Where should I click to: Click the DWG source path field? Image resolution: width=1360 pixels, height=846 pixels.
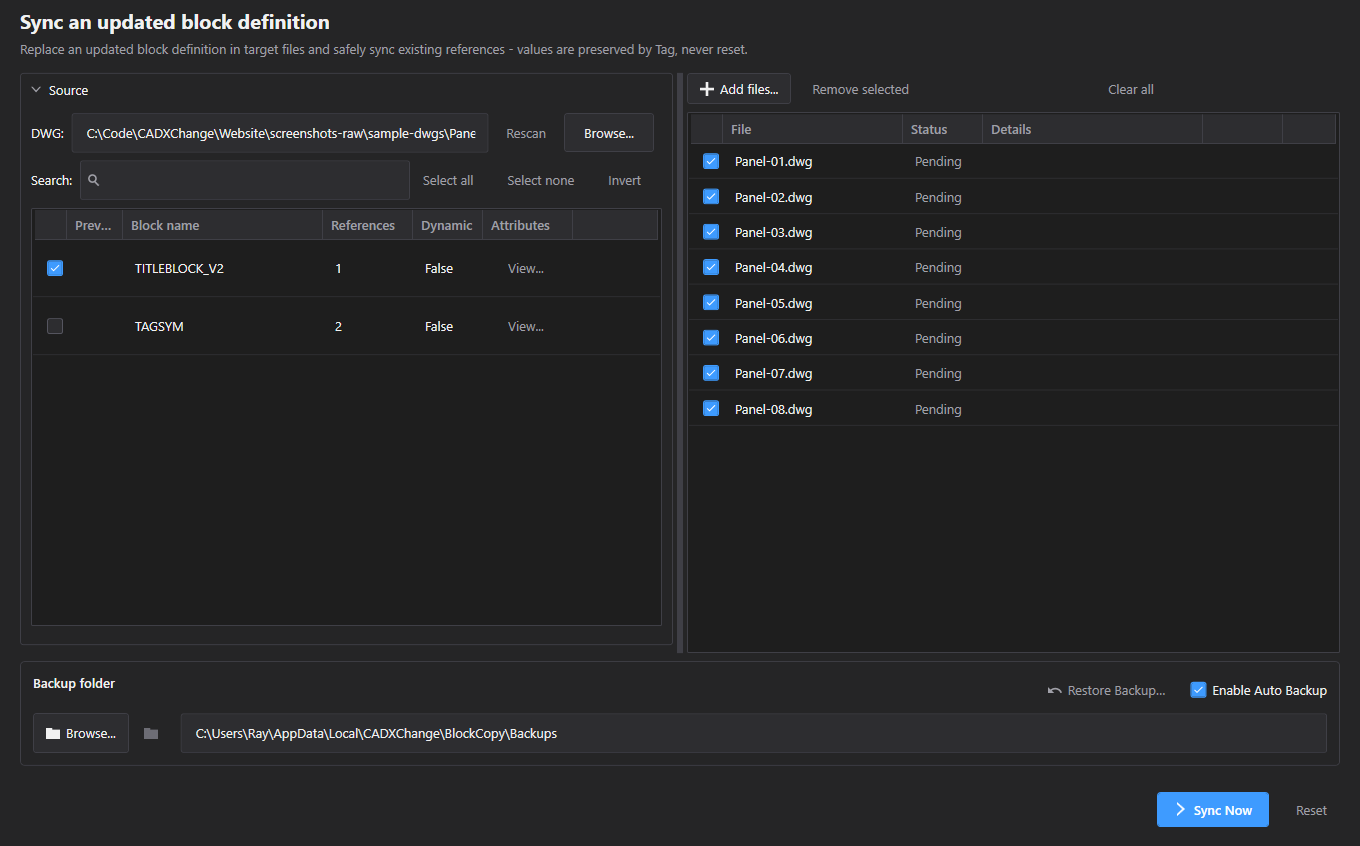(x=280, y=133)
